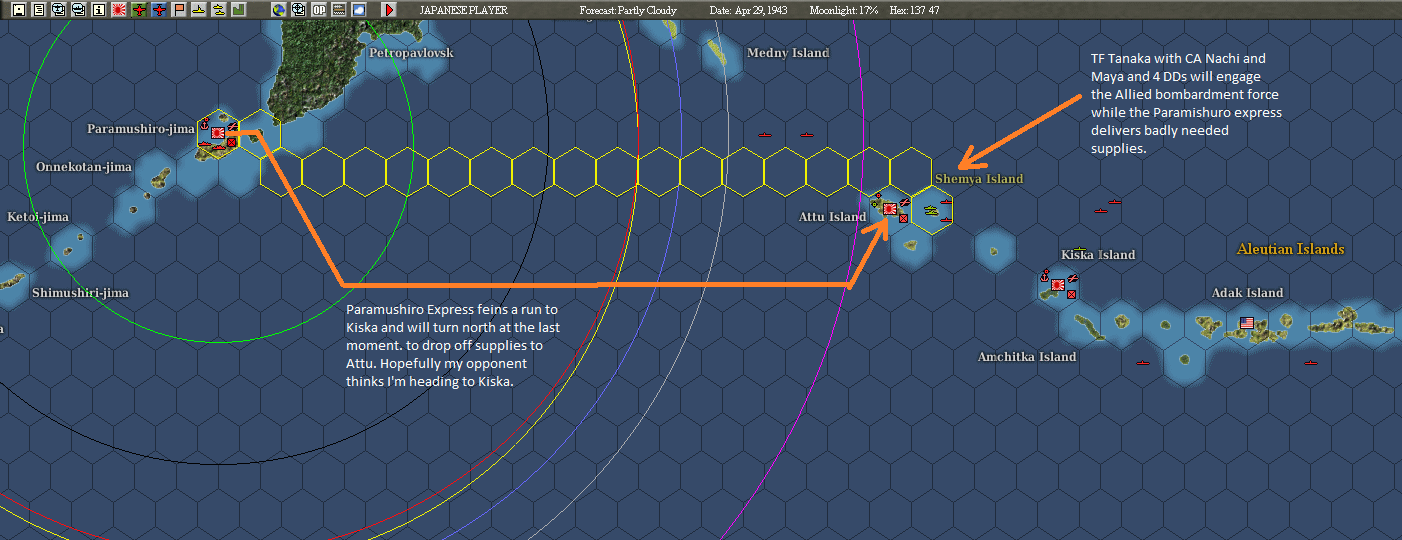Viewport: 1402px width, 540px height.
Task: Select the Japanese base flag on Kiska Island
Action: pos(1058,284)
